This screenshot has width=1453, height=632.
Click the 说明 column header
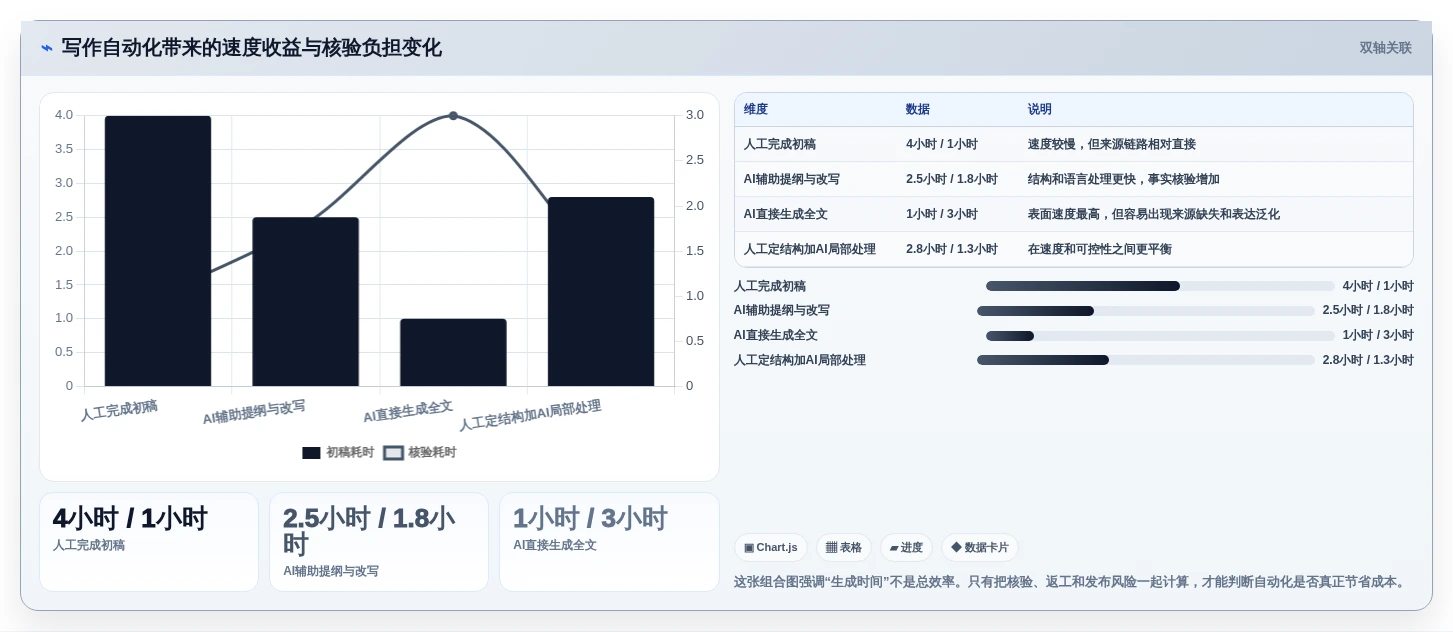pyautogui.click(x=1040, y=109)
